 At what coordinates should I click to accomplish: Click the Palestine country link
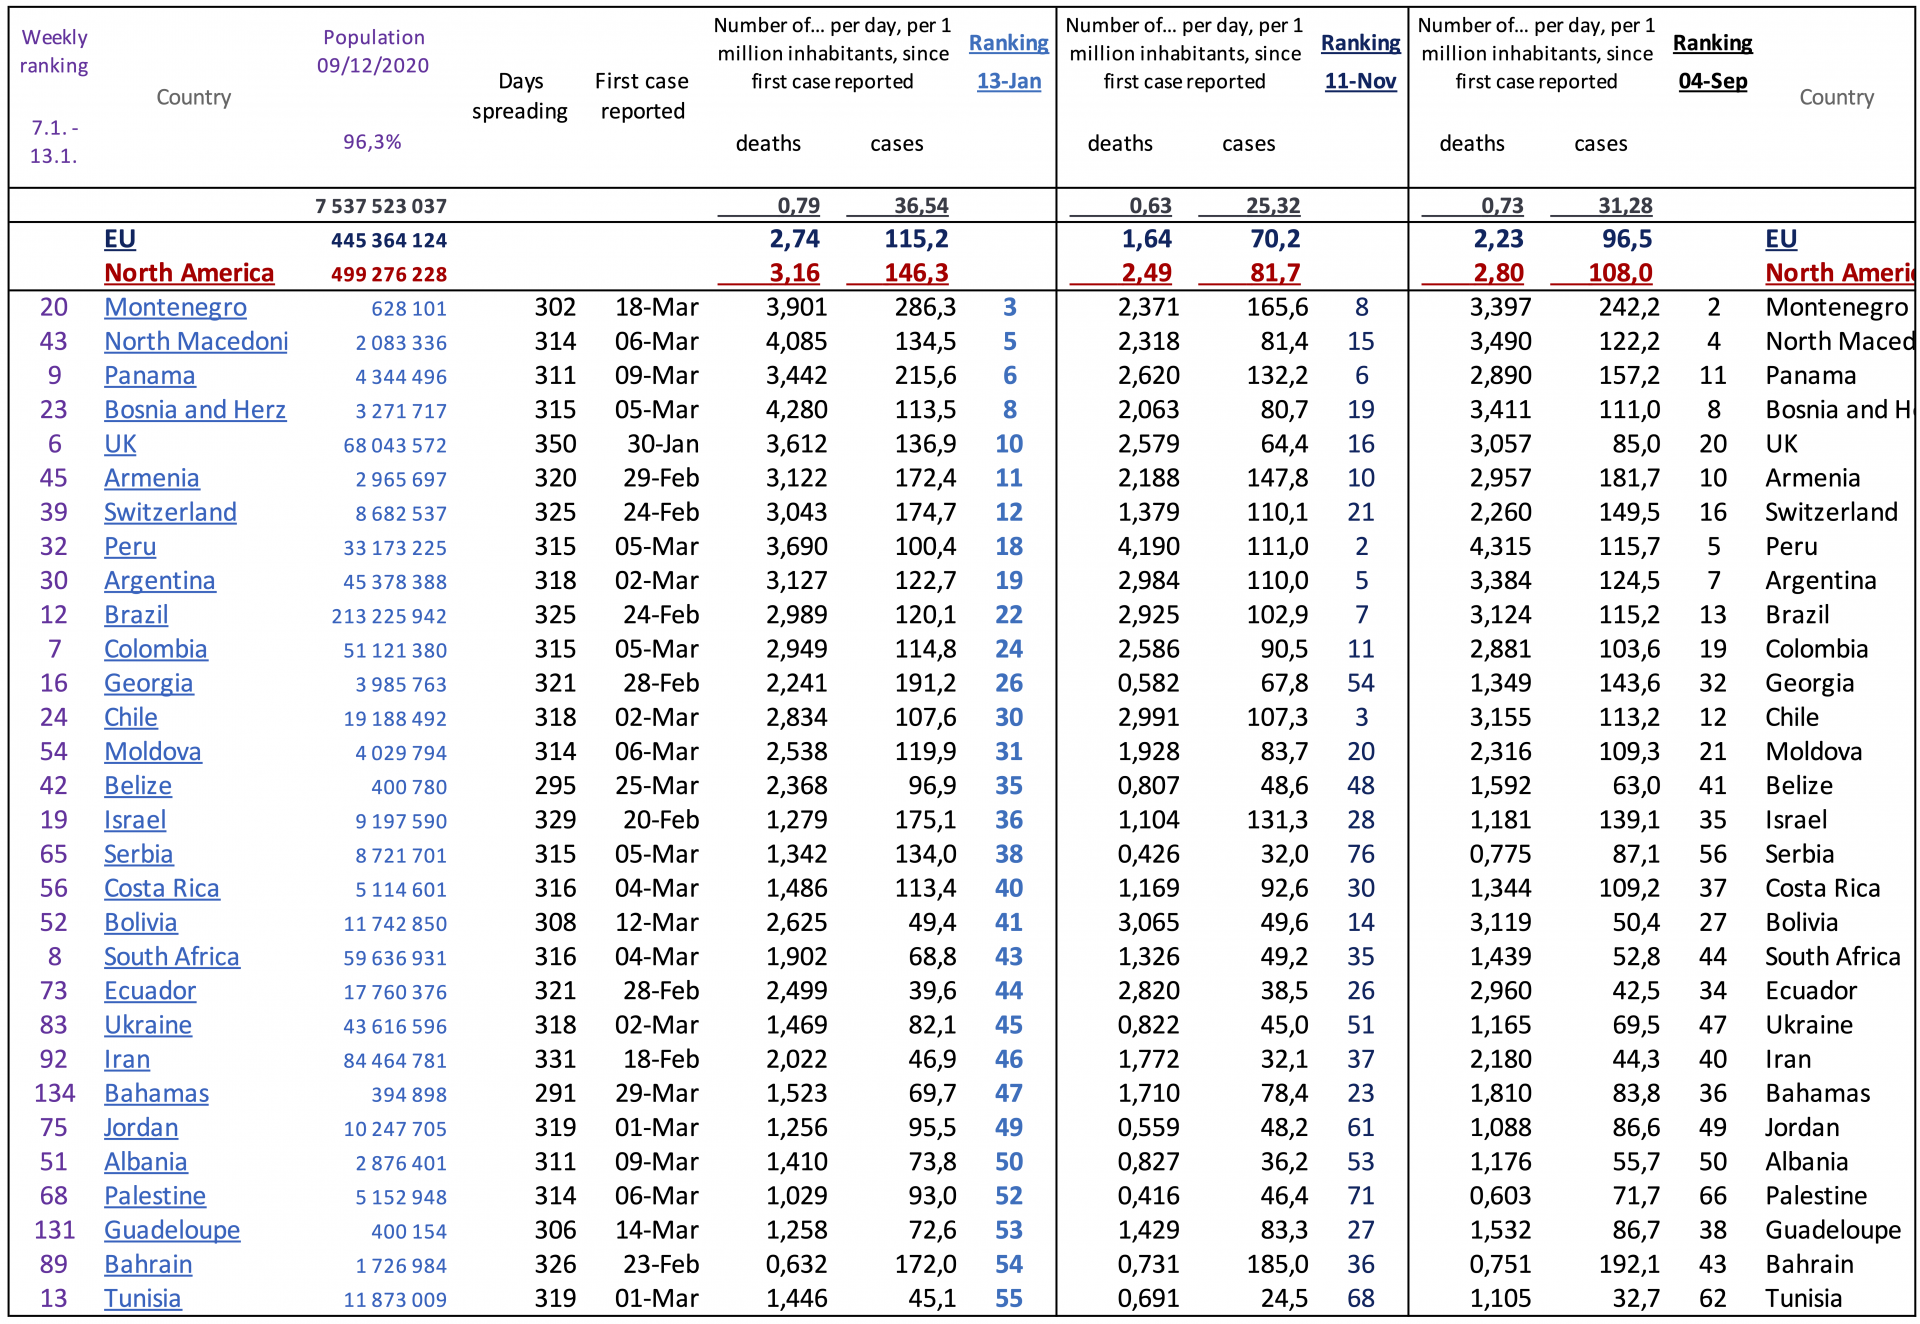(x=155, y=1196)
